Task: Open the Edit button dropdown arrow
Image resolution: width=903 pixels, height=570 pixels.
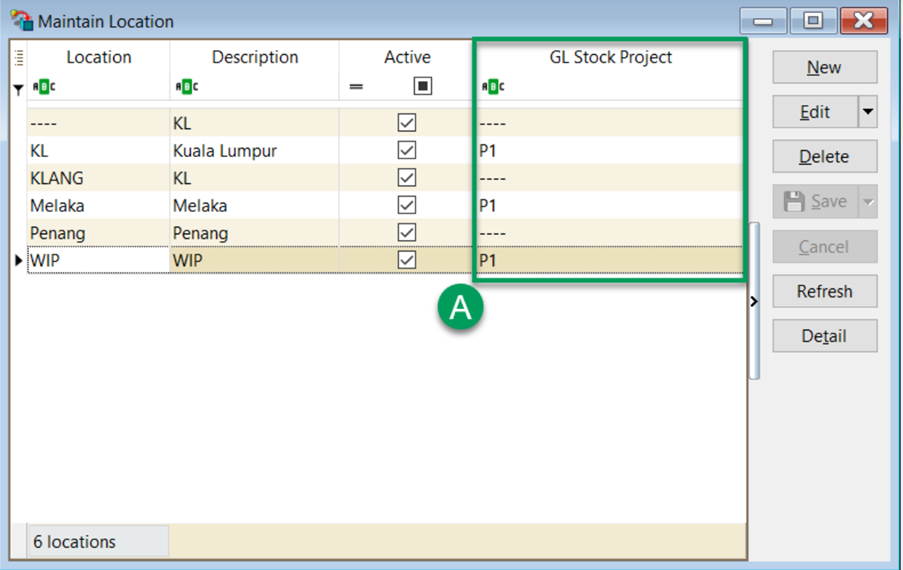Action: pyautogui.click(x=867, y=112)
